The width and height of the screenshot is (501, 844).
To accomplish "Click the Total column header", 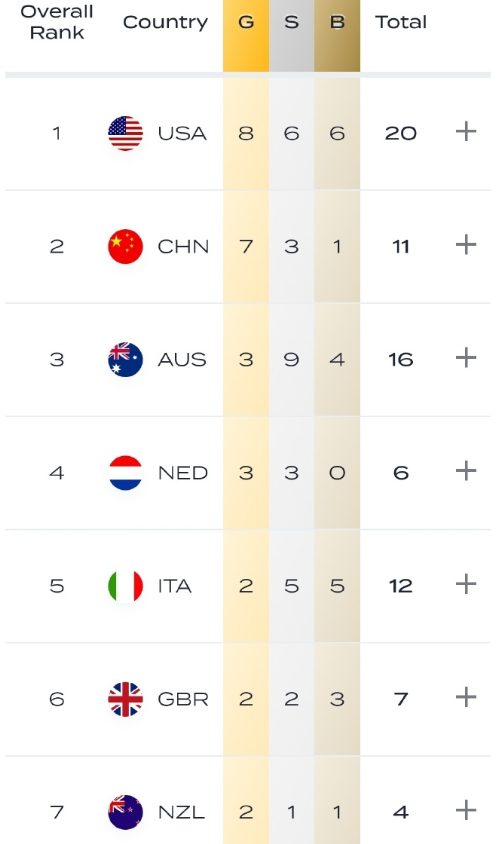I will [401, 22].
